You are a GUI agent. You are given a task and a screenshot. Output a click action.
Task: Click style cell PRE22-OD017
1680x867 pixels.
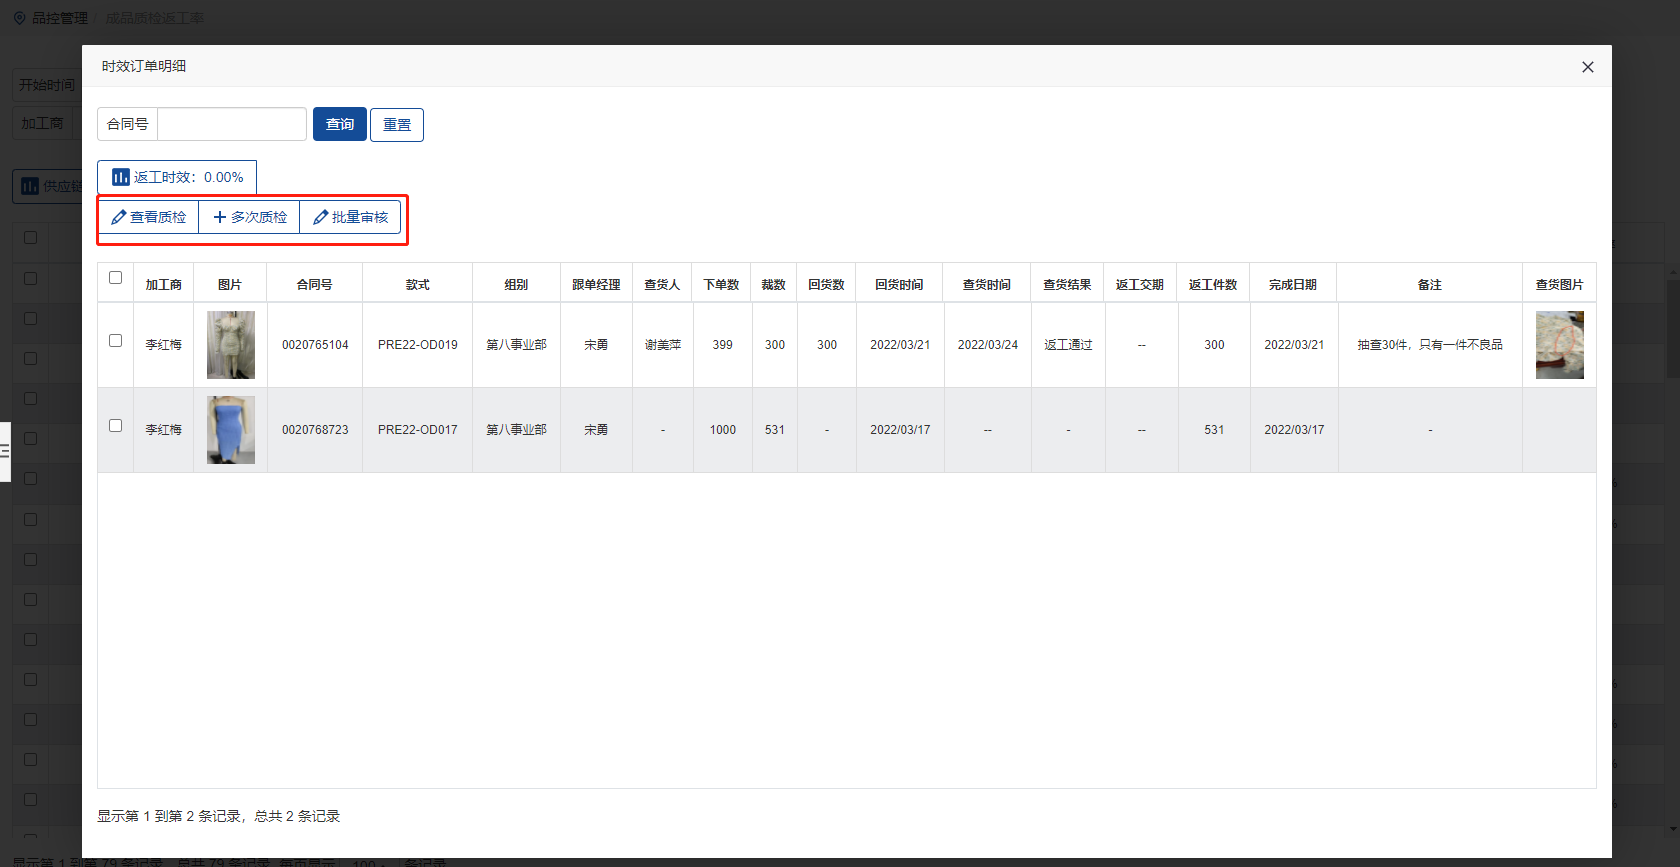[418, 430]
